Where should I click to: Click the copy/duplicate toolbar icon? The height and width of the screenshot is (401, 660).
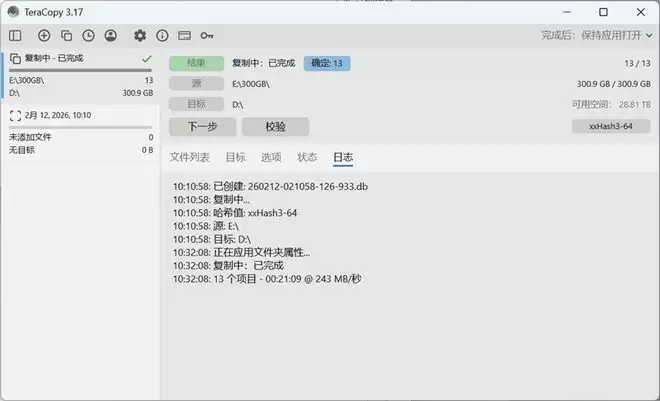(x=66, y=36)
